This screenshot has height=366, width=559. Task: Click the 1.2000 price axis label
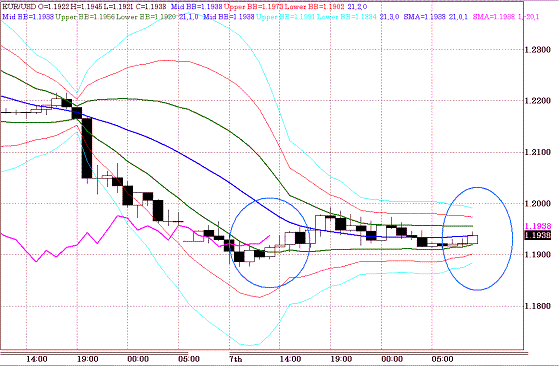(x=538, y=203)
